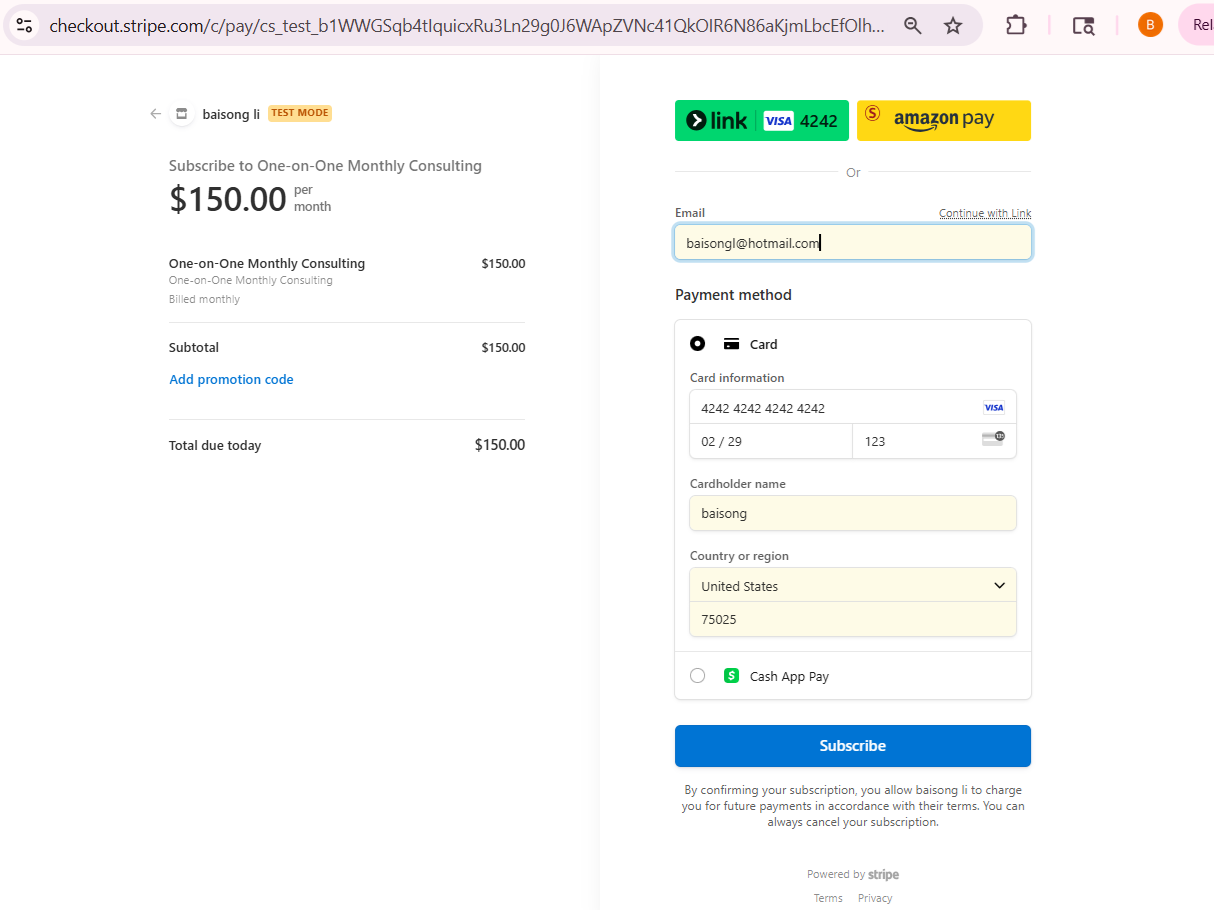Screen dimensions: 1214x910
Task: Click the blue Subscribe button
Action: [x=852, y=746]
